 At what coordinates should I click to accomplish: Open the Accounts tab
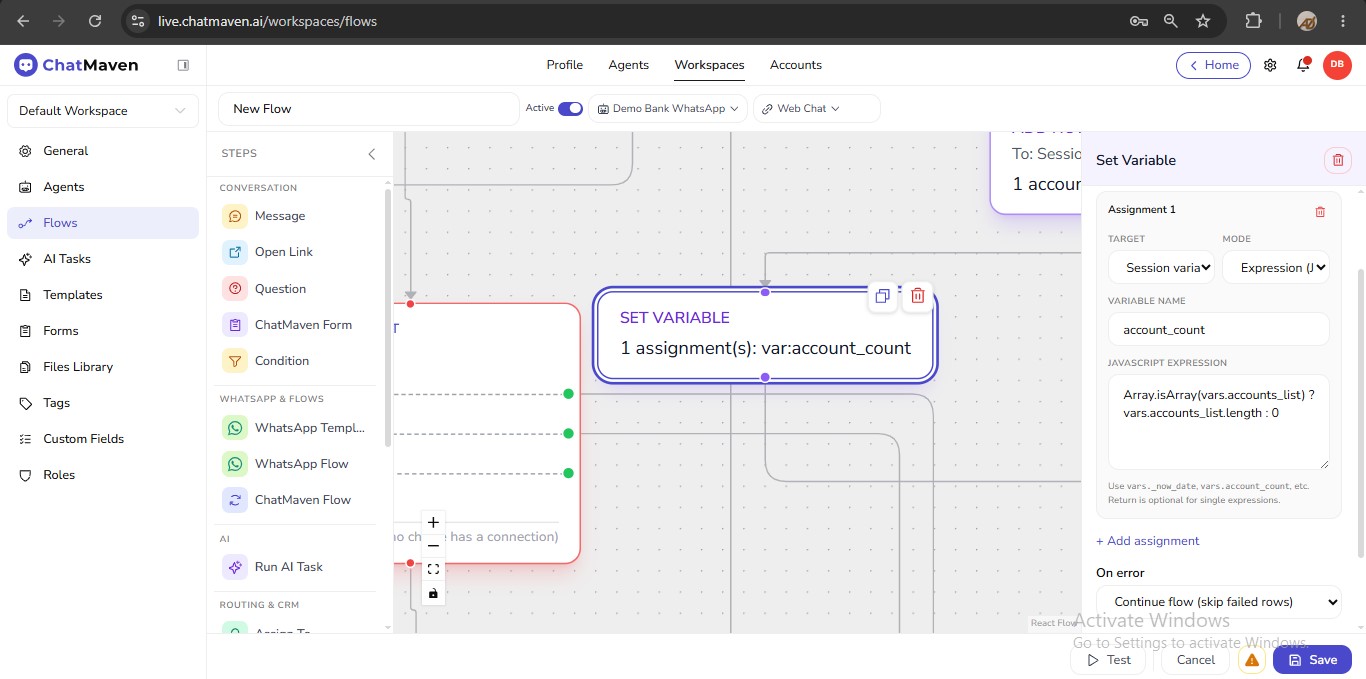(796, 65)
